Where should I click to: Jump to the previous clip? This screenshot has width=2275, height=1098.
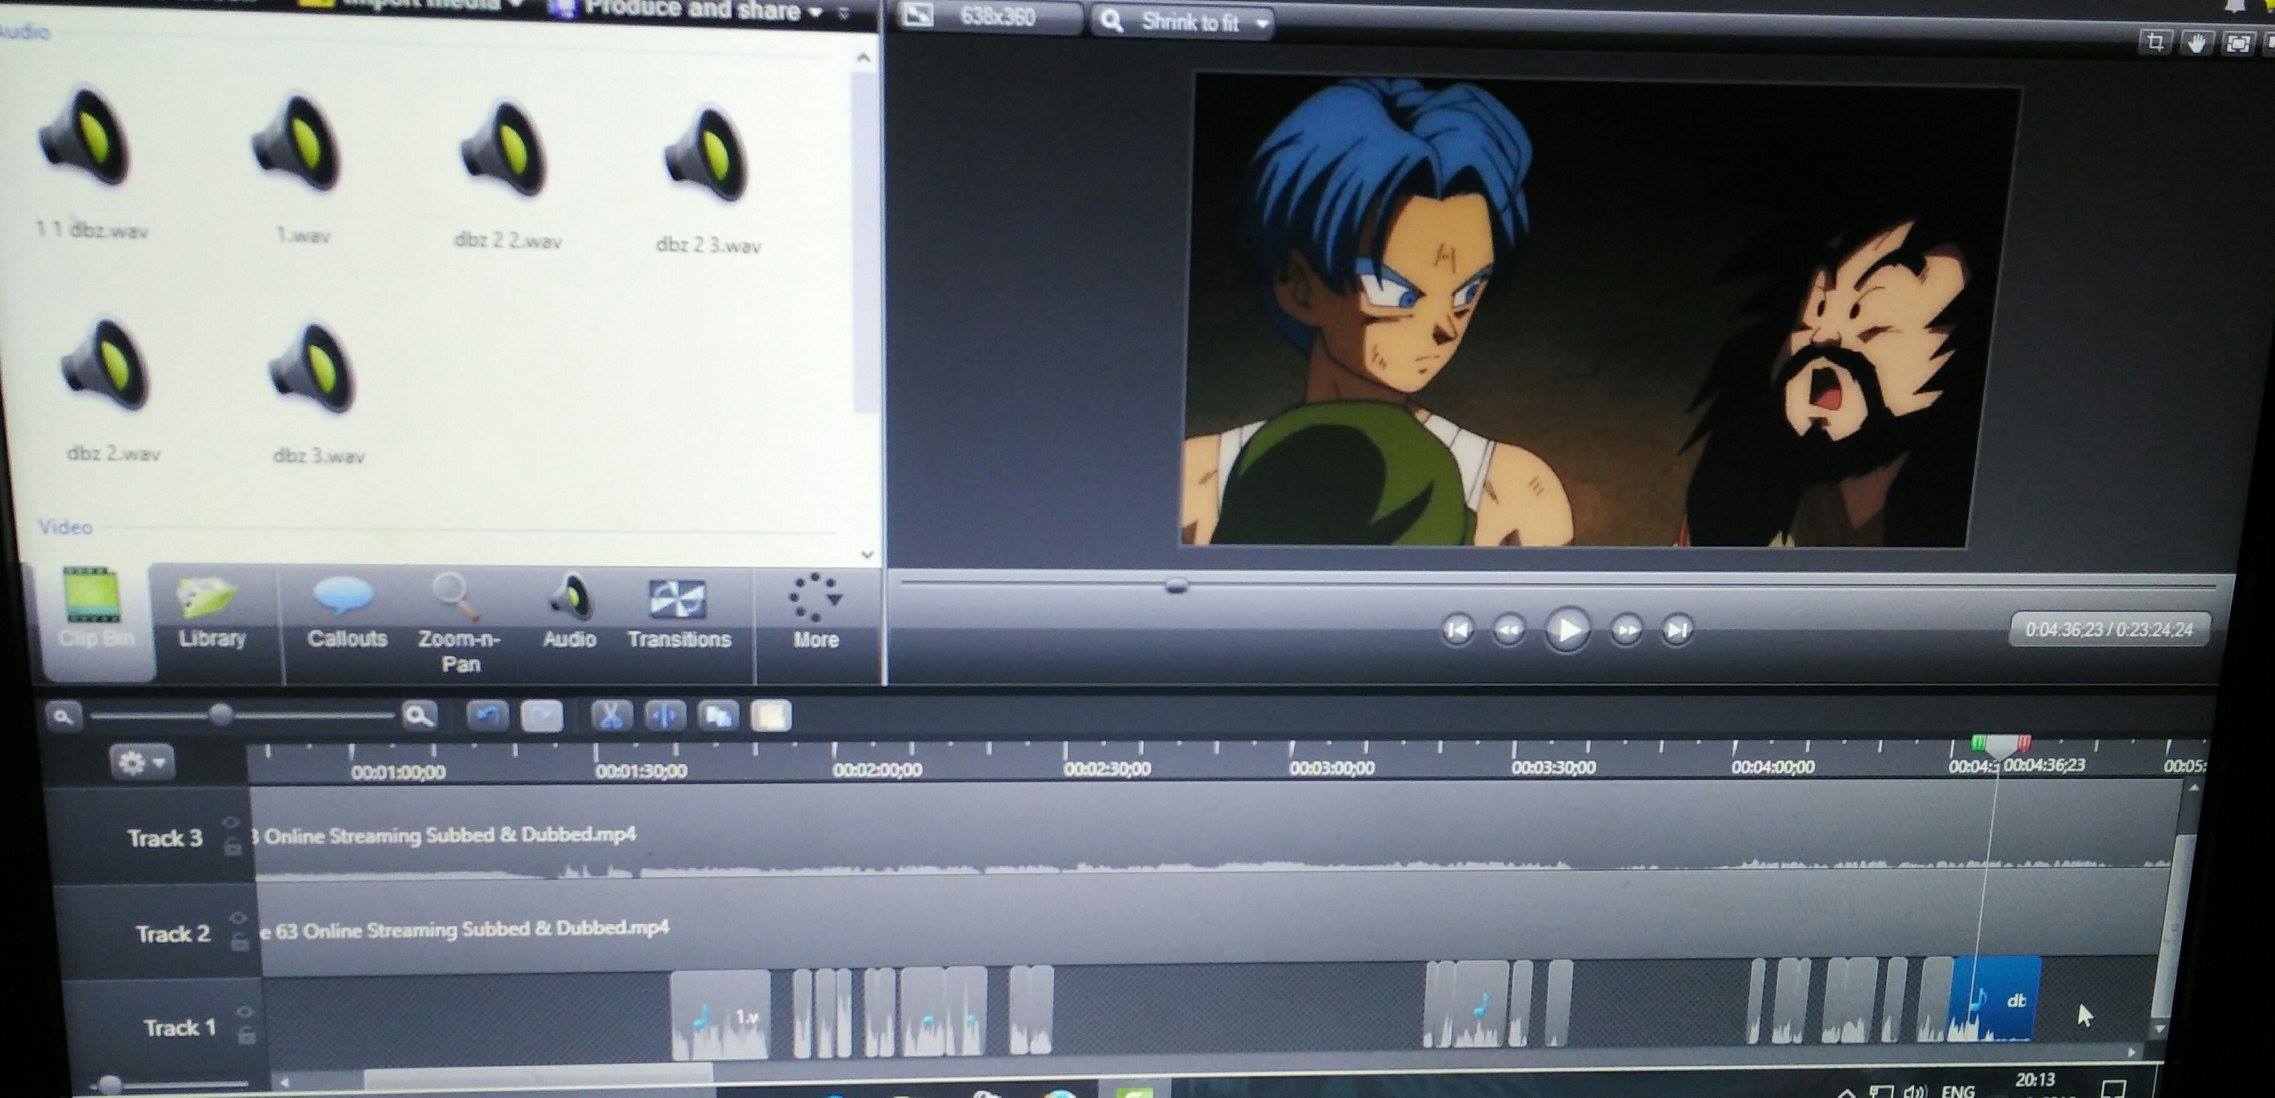[1456, 630]
